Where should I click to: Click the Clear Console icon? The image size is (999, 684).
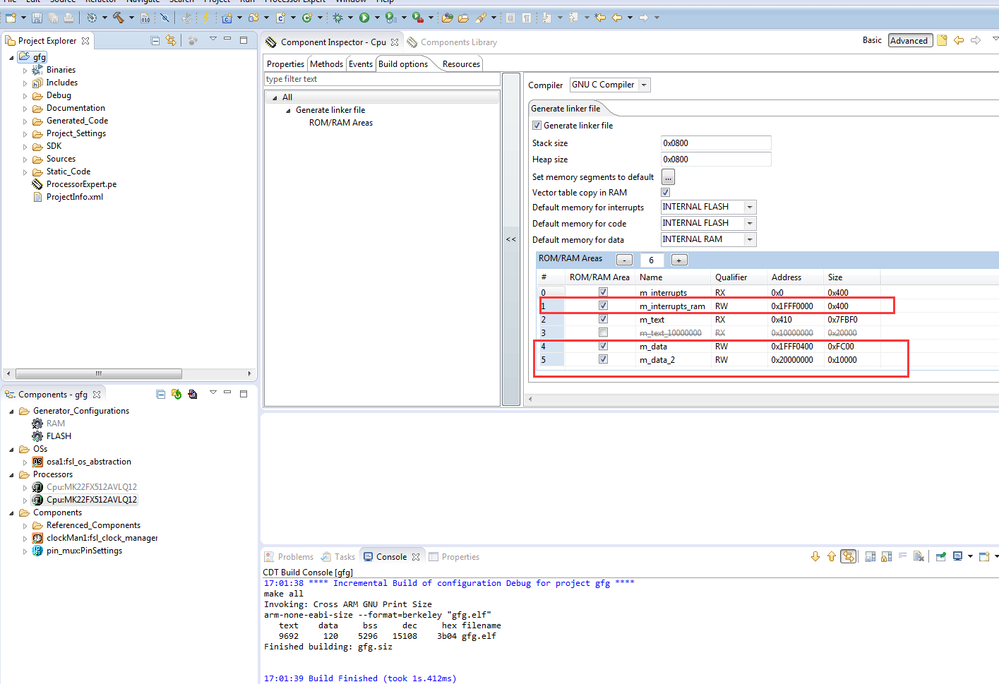(x=918, y=557)
